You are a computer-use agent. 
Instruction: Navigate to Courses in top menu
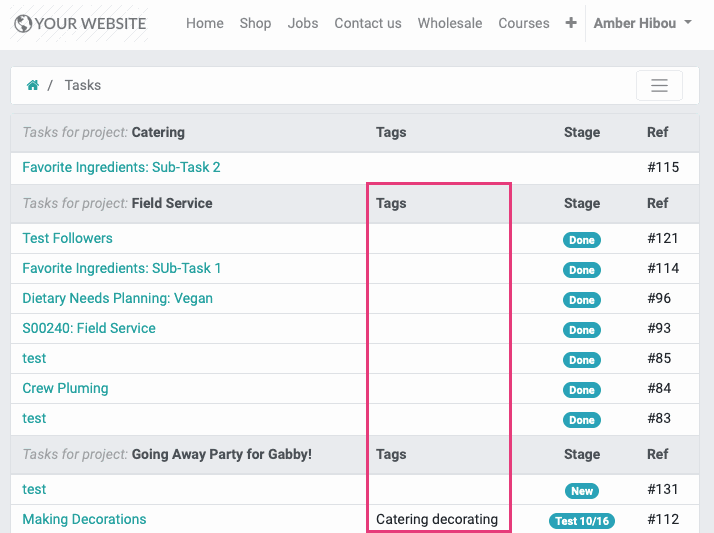point(524,23)
